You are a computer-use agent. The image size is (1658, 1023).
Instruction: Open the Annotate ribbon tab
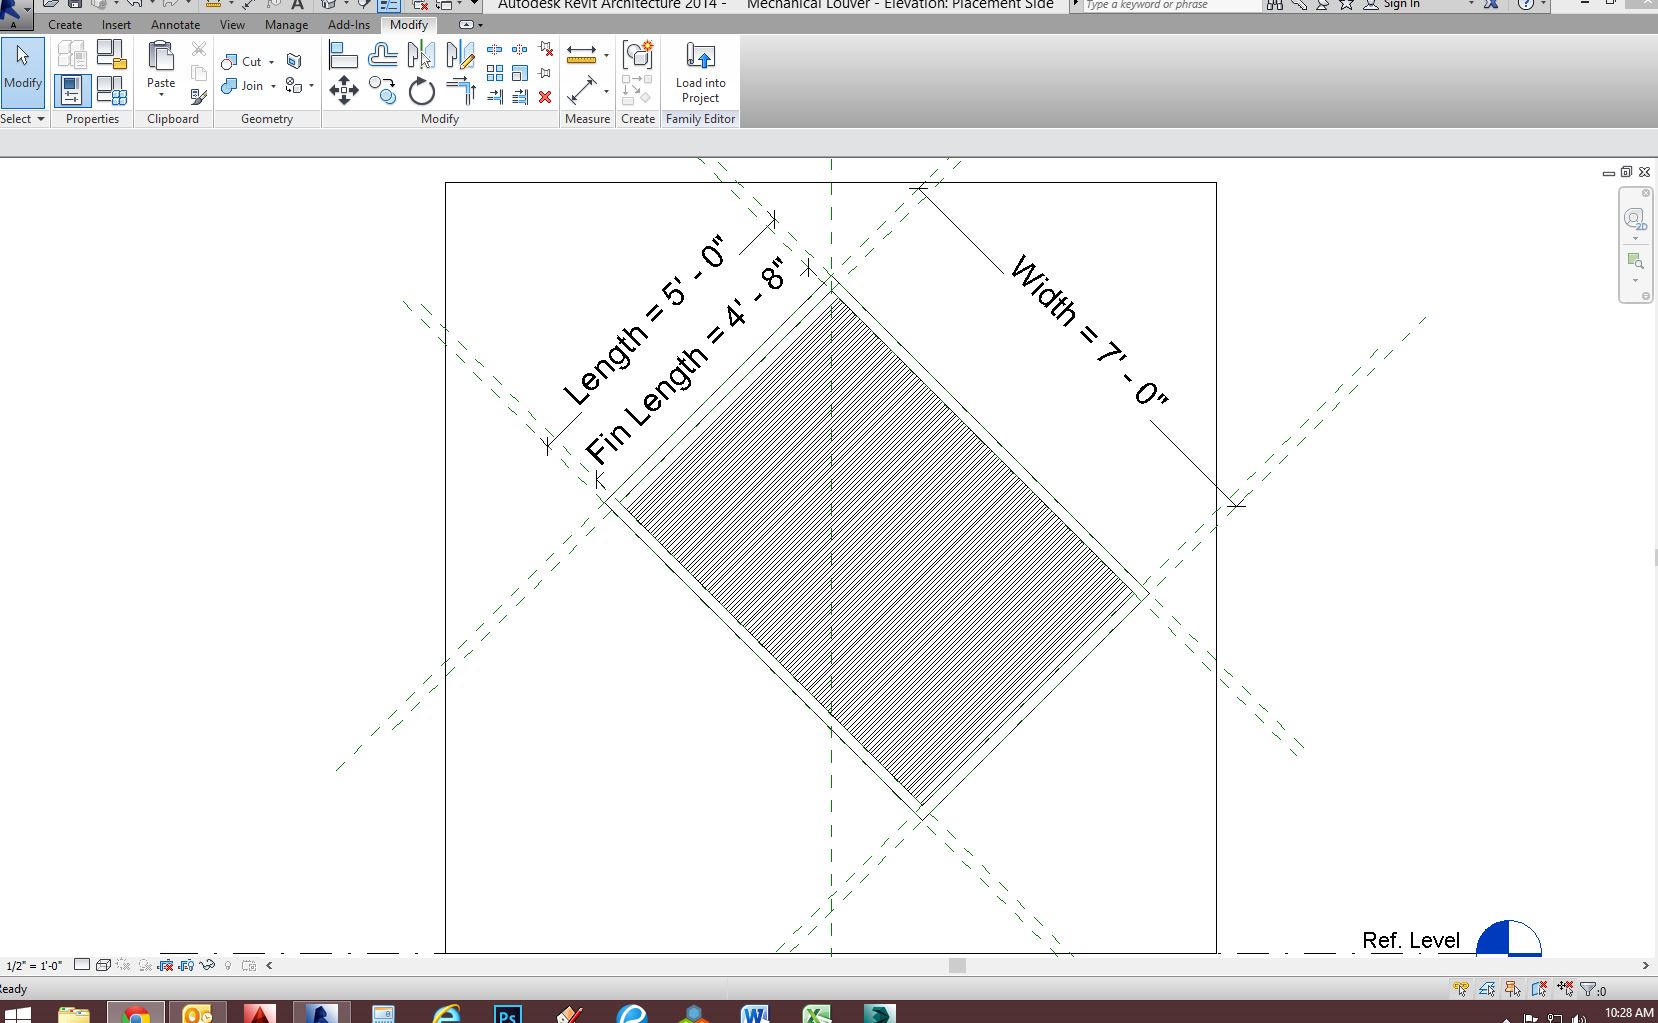coord(176,25)
